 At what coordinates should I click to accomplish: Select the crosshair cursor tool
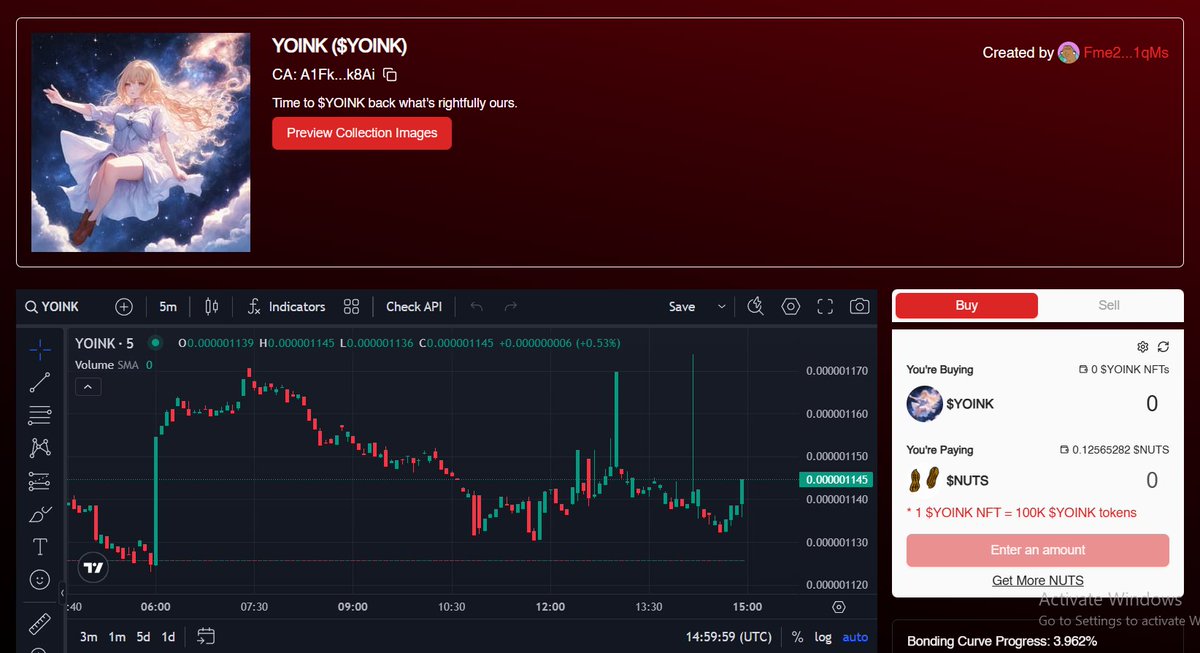tap(40, 349)
